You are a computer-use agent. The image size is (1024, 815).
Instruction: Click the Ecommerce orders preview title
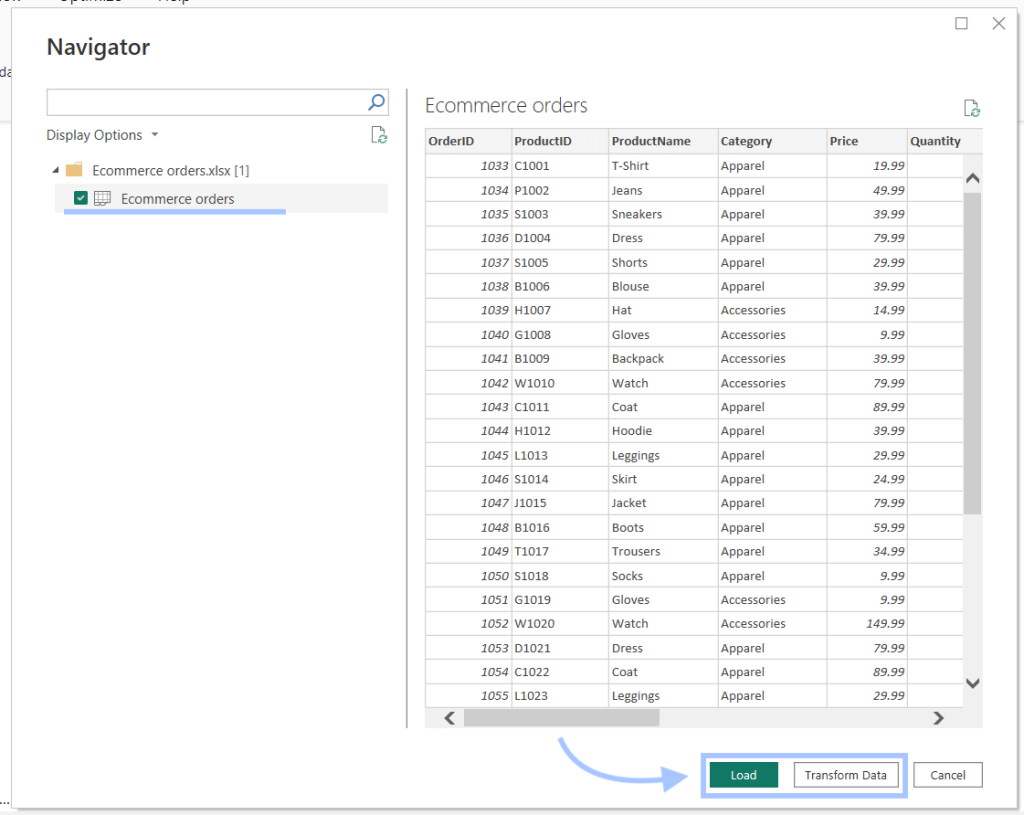[x=506, y=105]
